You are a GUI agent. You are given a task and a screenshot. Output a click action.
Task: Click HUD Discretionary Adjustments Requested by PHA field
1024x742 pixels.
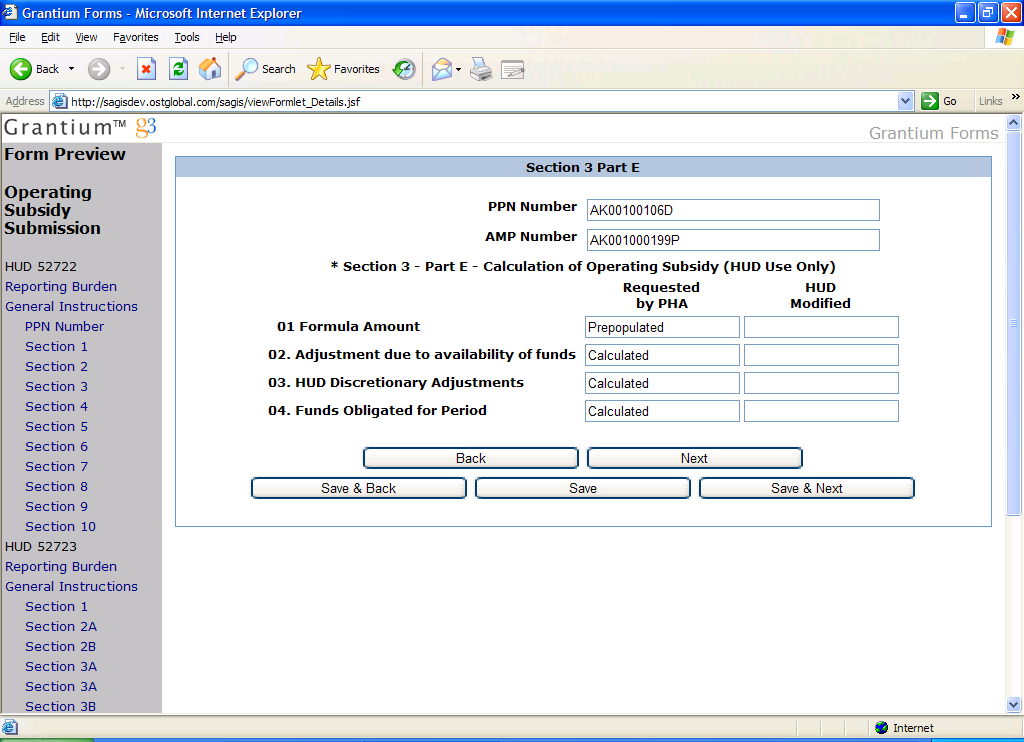pos(662,383)
